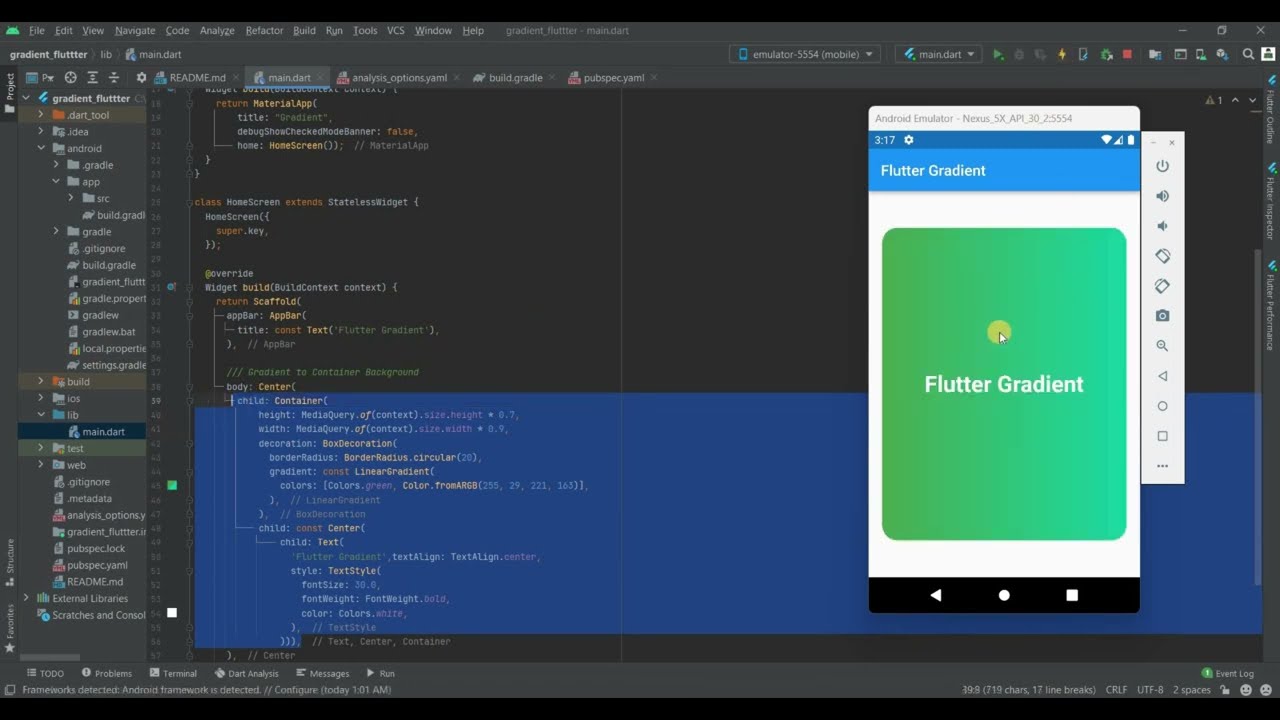Open Problems tool window
1280x720 pixels.
[x=106, y=673]
